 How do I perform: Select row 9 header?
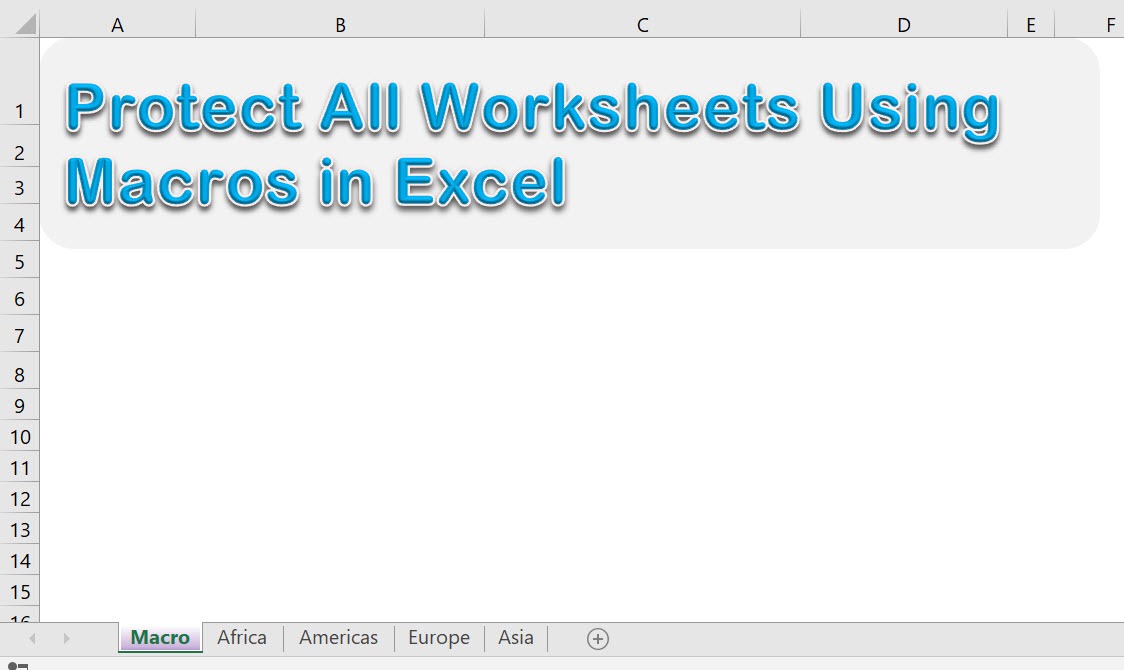point(19,406)
